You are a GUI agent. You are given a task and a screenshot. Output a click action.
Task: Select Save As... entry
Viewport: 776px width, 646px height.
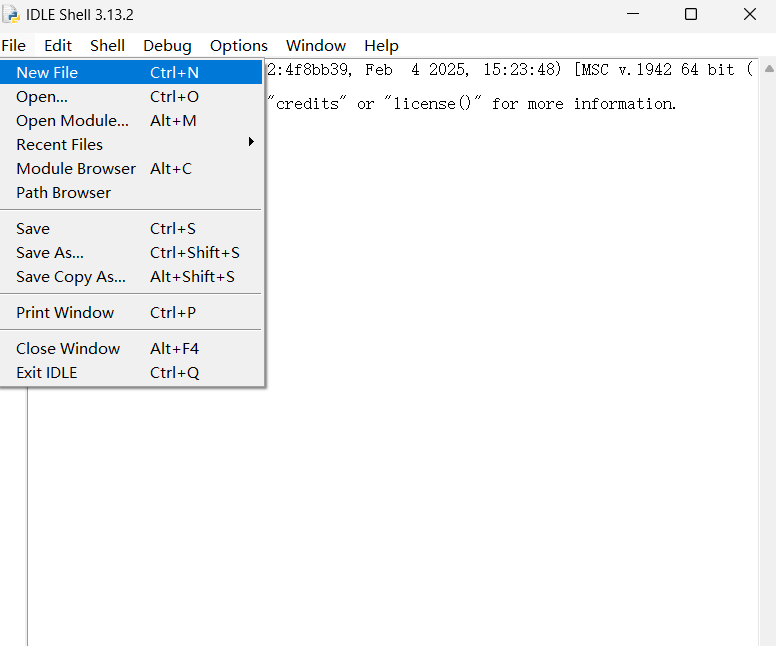pos(131,252)
